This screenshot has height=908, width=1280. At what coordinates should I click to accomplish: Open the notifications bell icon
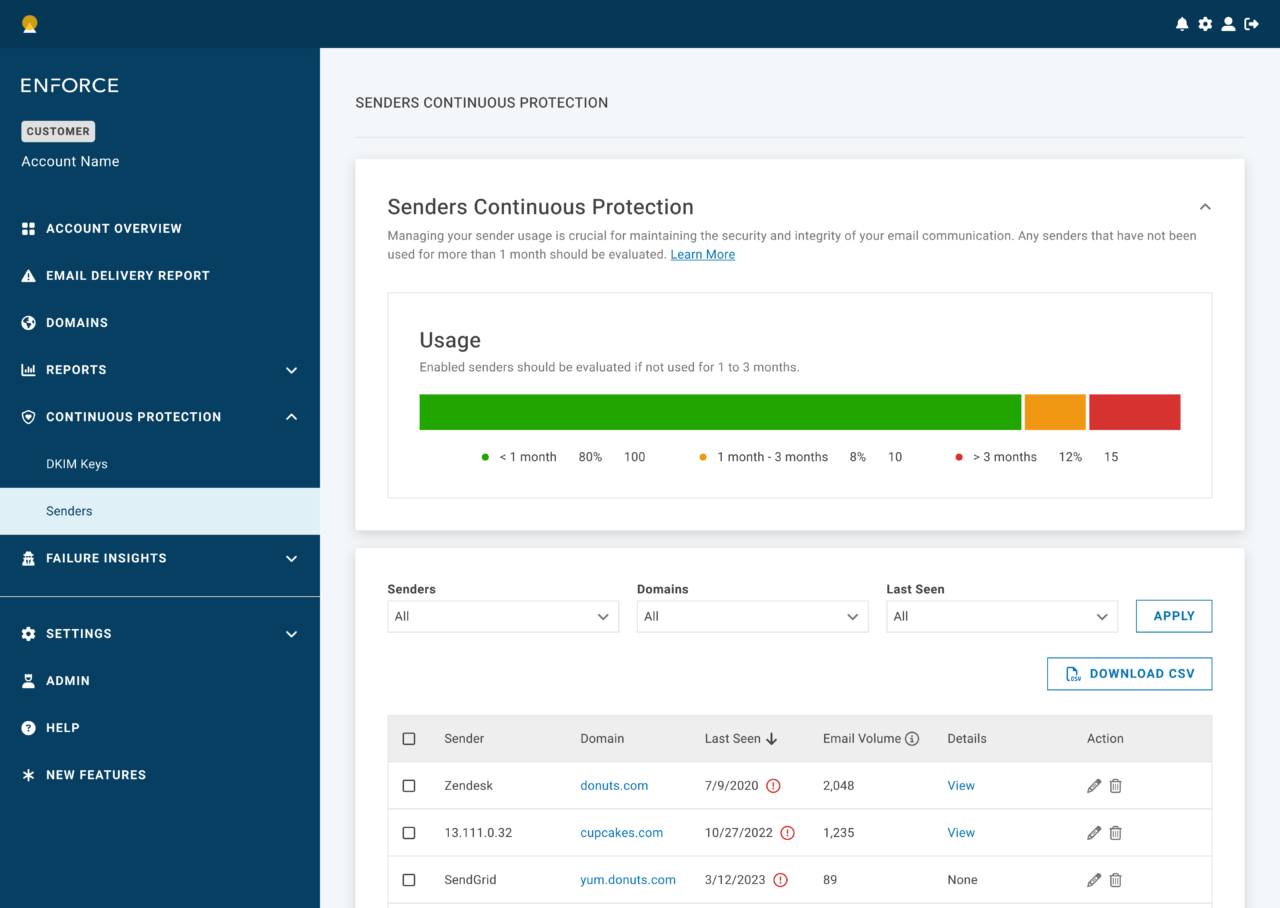1182,24
